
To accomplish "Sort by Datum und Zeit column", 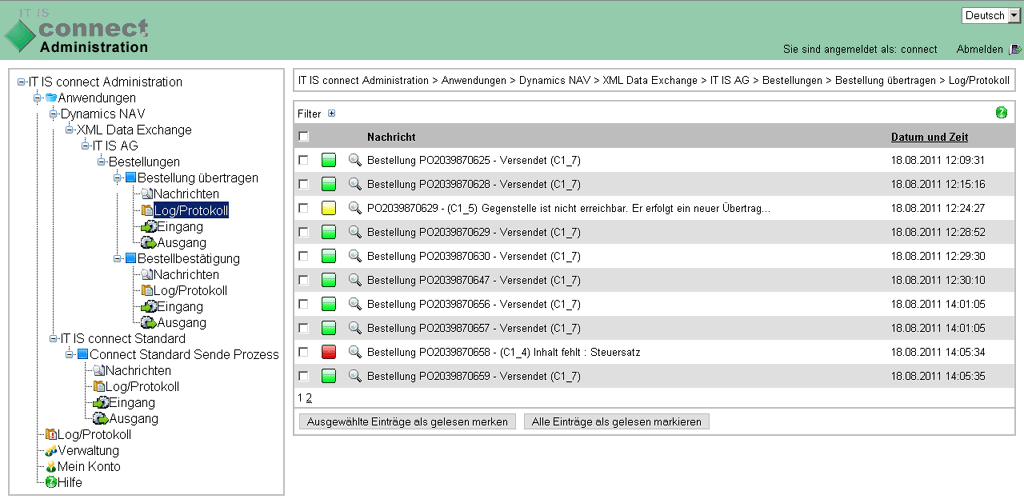I will click(929, 137).
